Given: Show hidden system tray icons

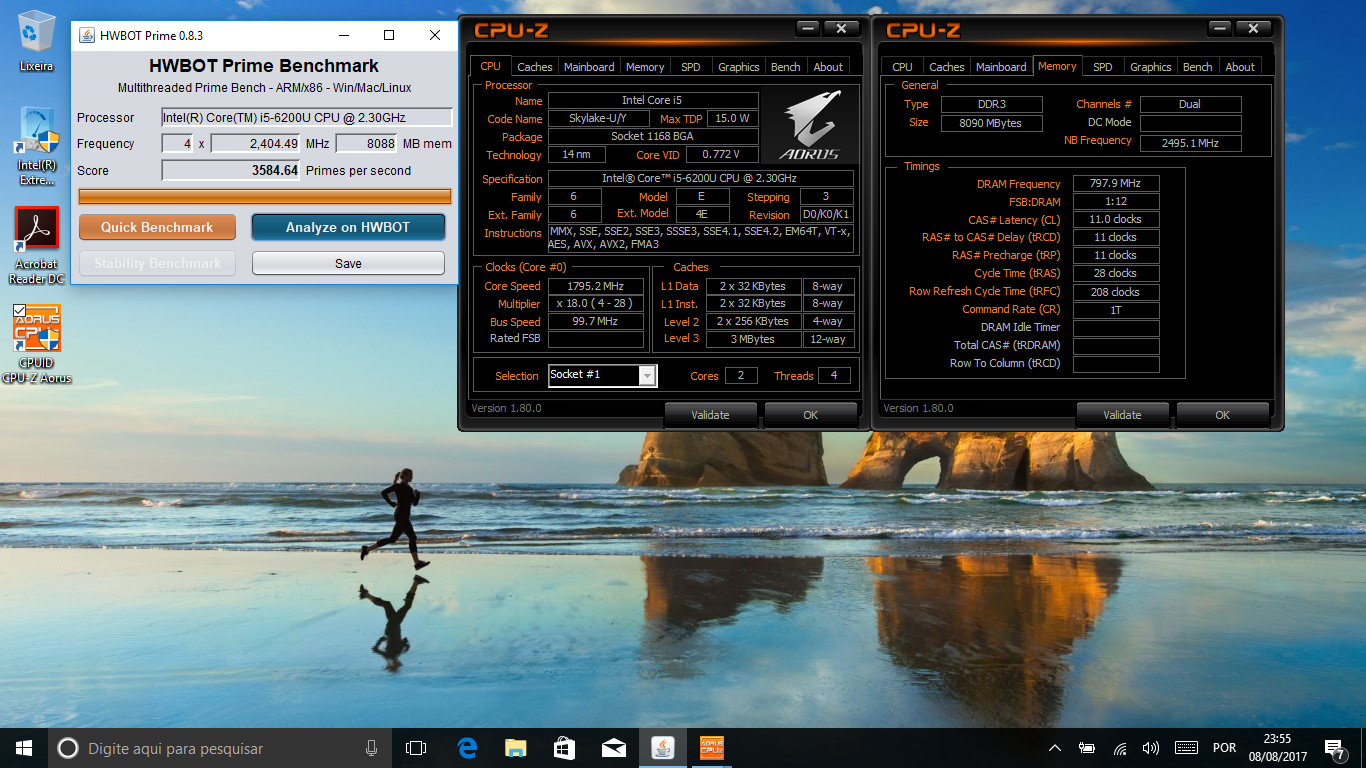Looking at the screenshot, I should point(1055,748).
